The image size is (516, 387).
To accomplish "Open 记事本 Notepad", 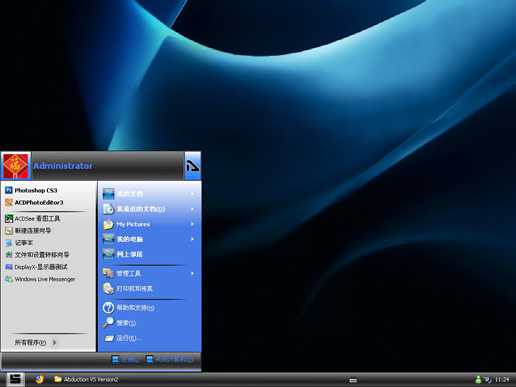I will [19, 243].
